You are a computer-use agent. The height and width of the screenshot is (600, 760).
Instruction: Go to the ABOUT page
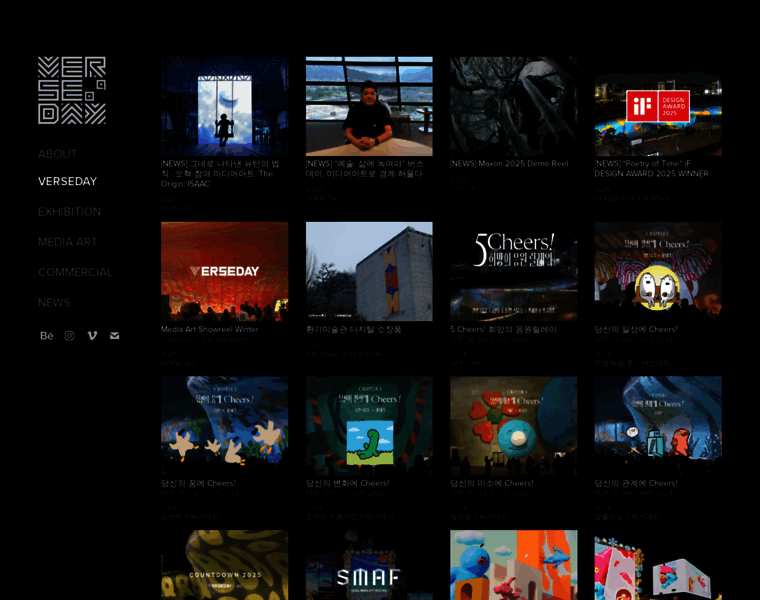point(58,154)
